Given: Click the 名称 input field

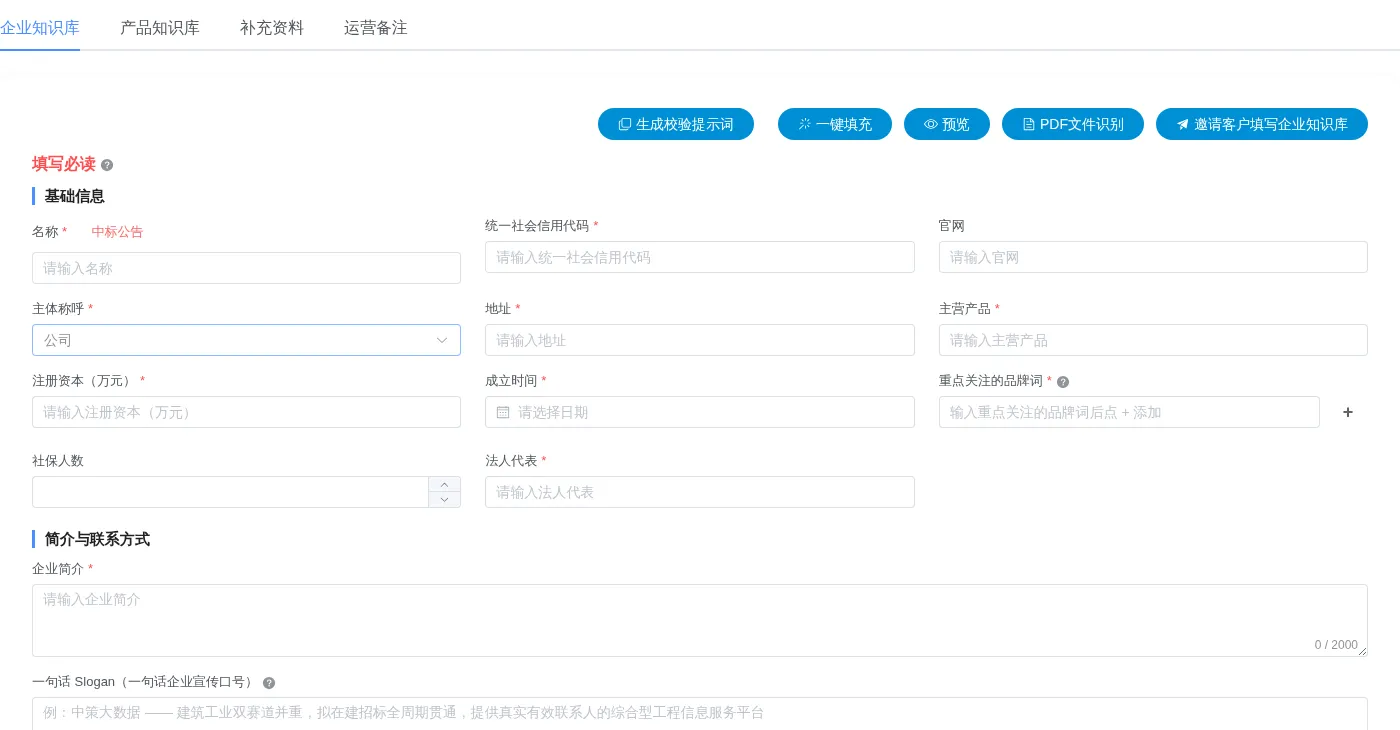Looking at the screenshot, I should 246,268.
